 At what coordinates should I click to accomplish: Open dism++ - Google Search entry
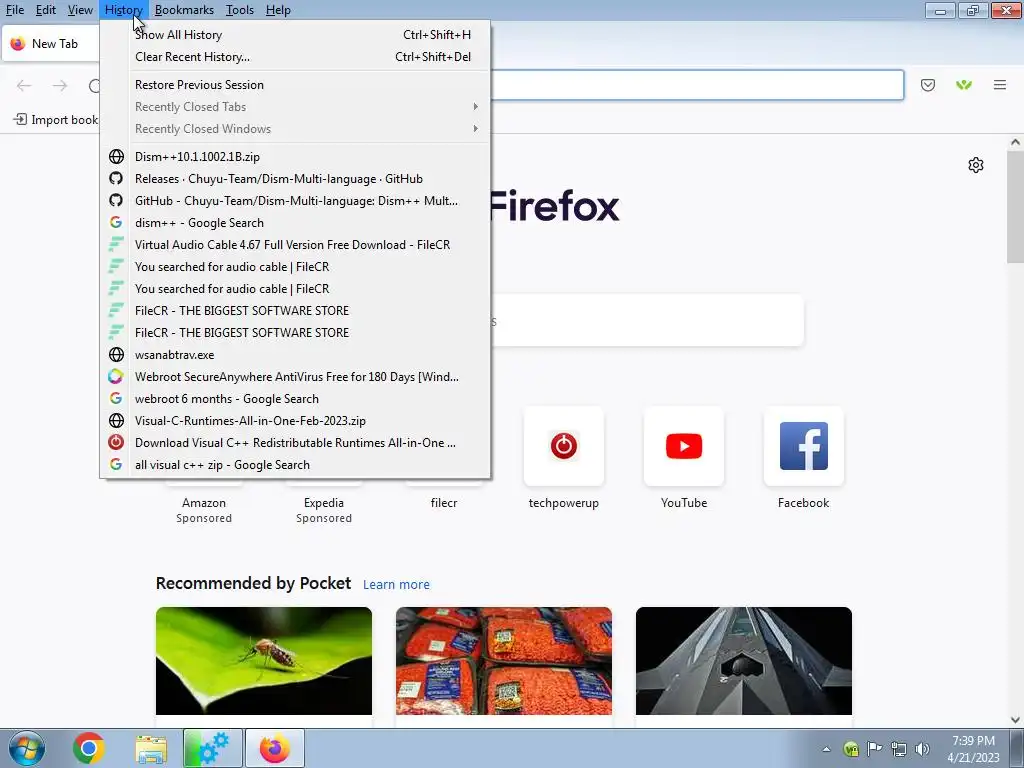coord(295,223)
